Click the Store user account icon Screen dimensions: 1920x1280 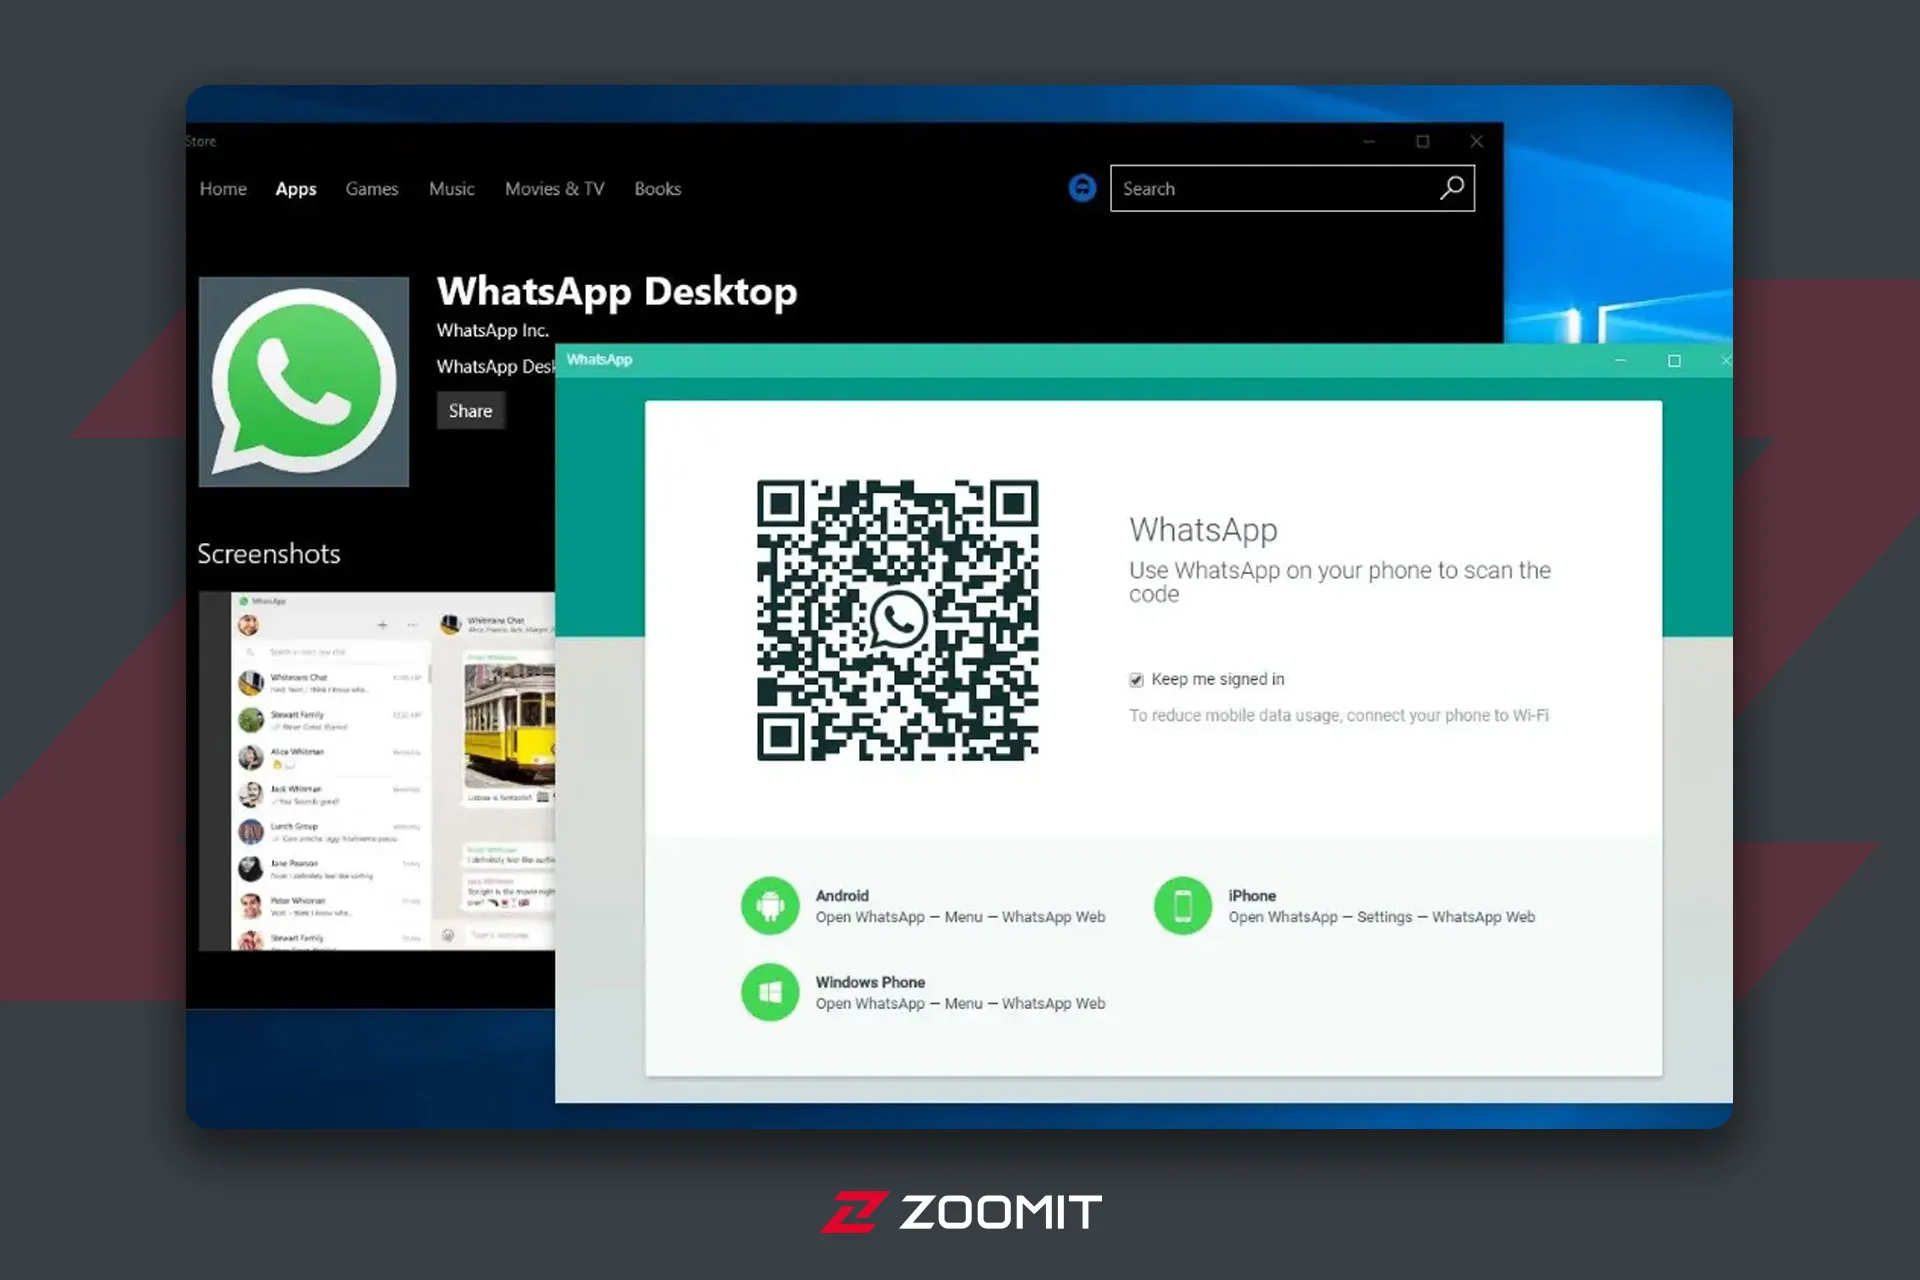click(x=1082, y=188)
